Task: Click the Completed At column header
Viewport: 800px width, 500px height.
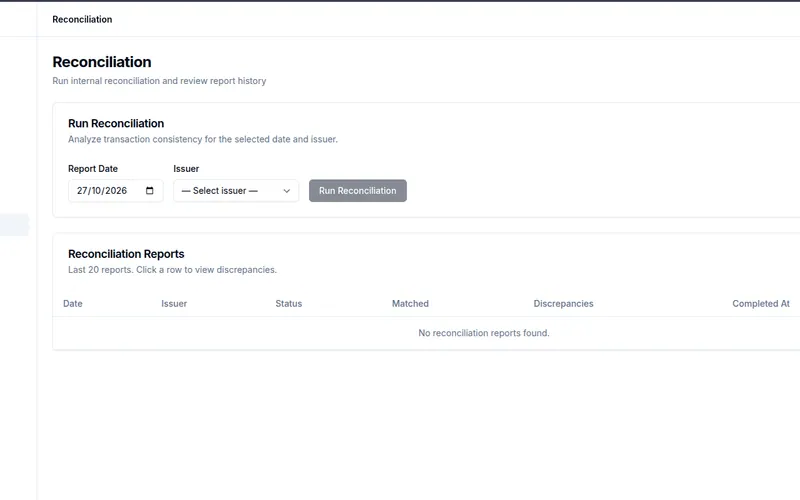Action: (761, 304)
